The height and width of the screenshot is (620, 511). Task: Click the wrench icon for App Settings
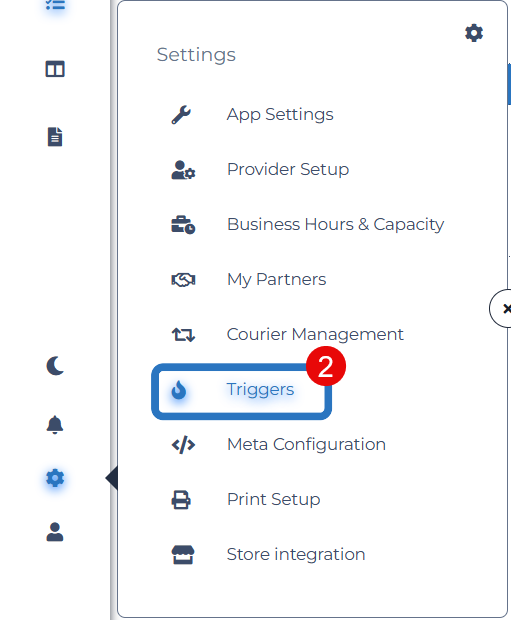pos(181,115)
